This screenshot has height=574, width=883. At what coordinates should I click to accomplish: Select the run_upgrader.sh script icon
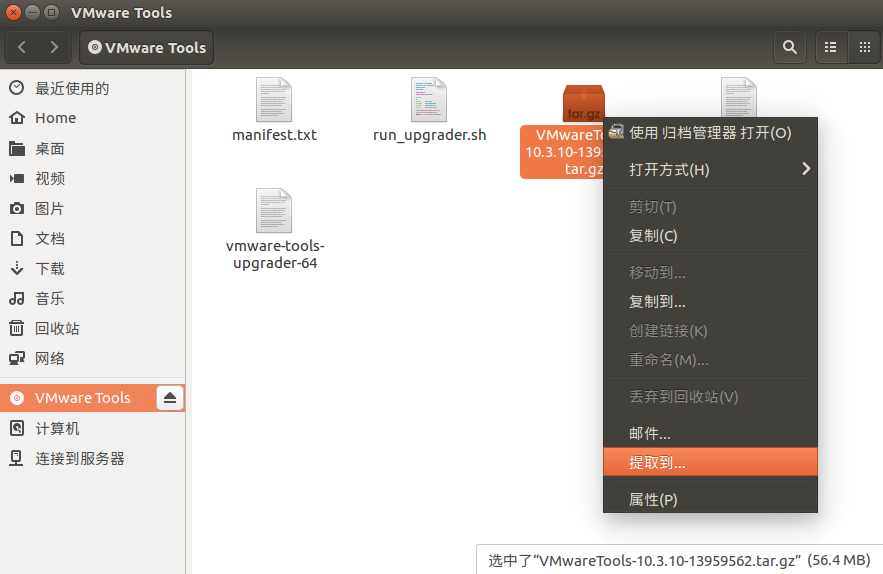pyautogui.click(x=429, y=100)
